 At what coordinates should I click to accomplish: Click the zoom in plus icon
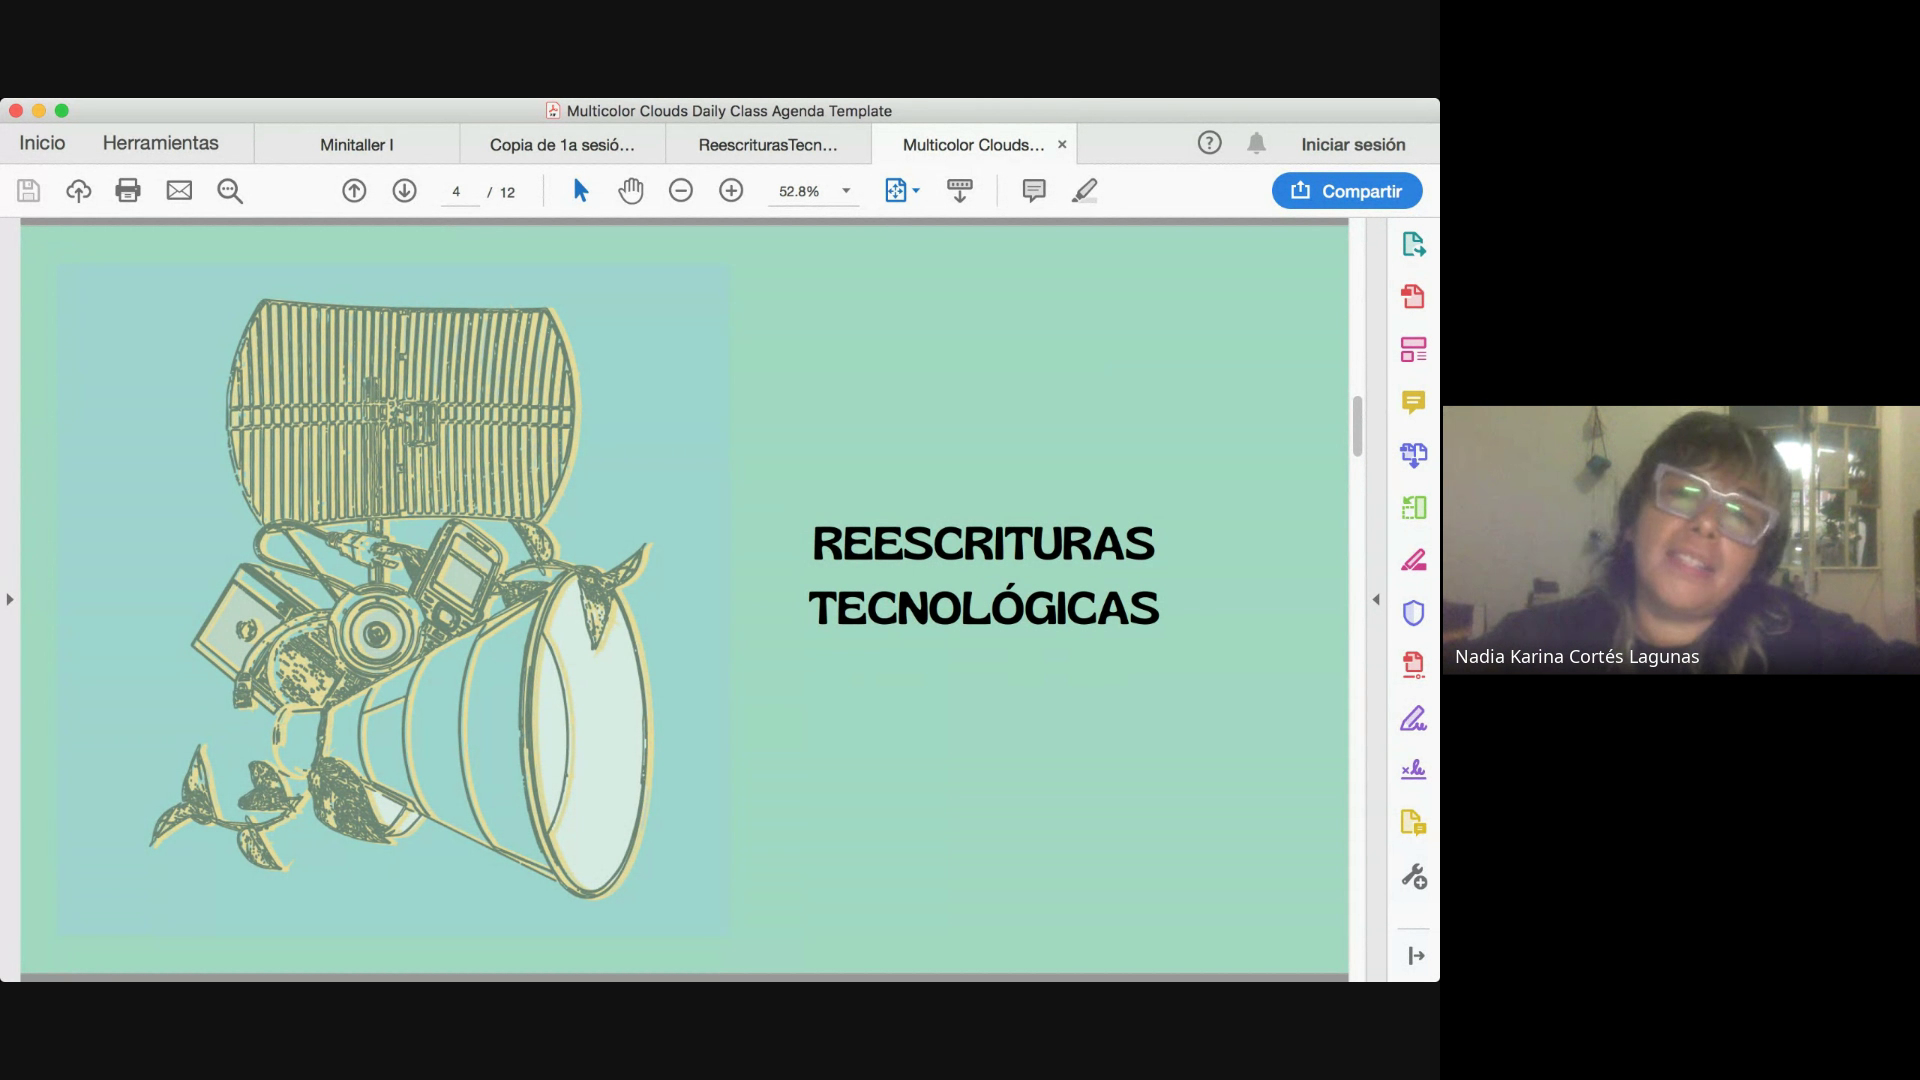731,190
